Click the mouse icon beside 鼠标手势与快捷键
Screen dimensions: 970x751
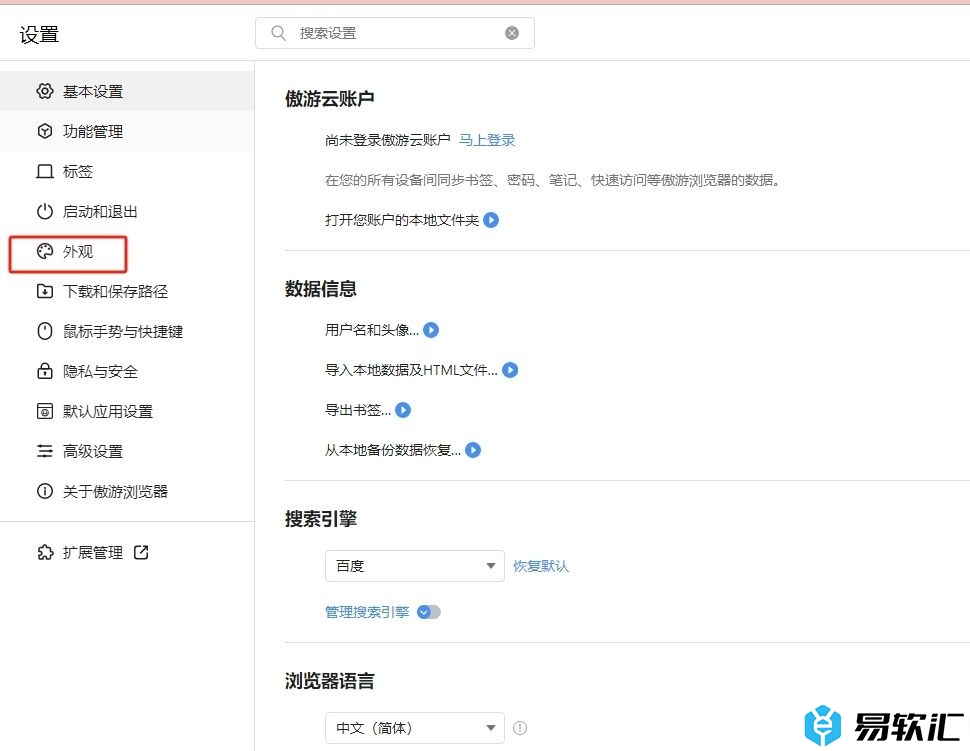45,332
